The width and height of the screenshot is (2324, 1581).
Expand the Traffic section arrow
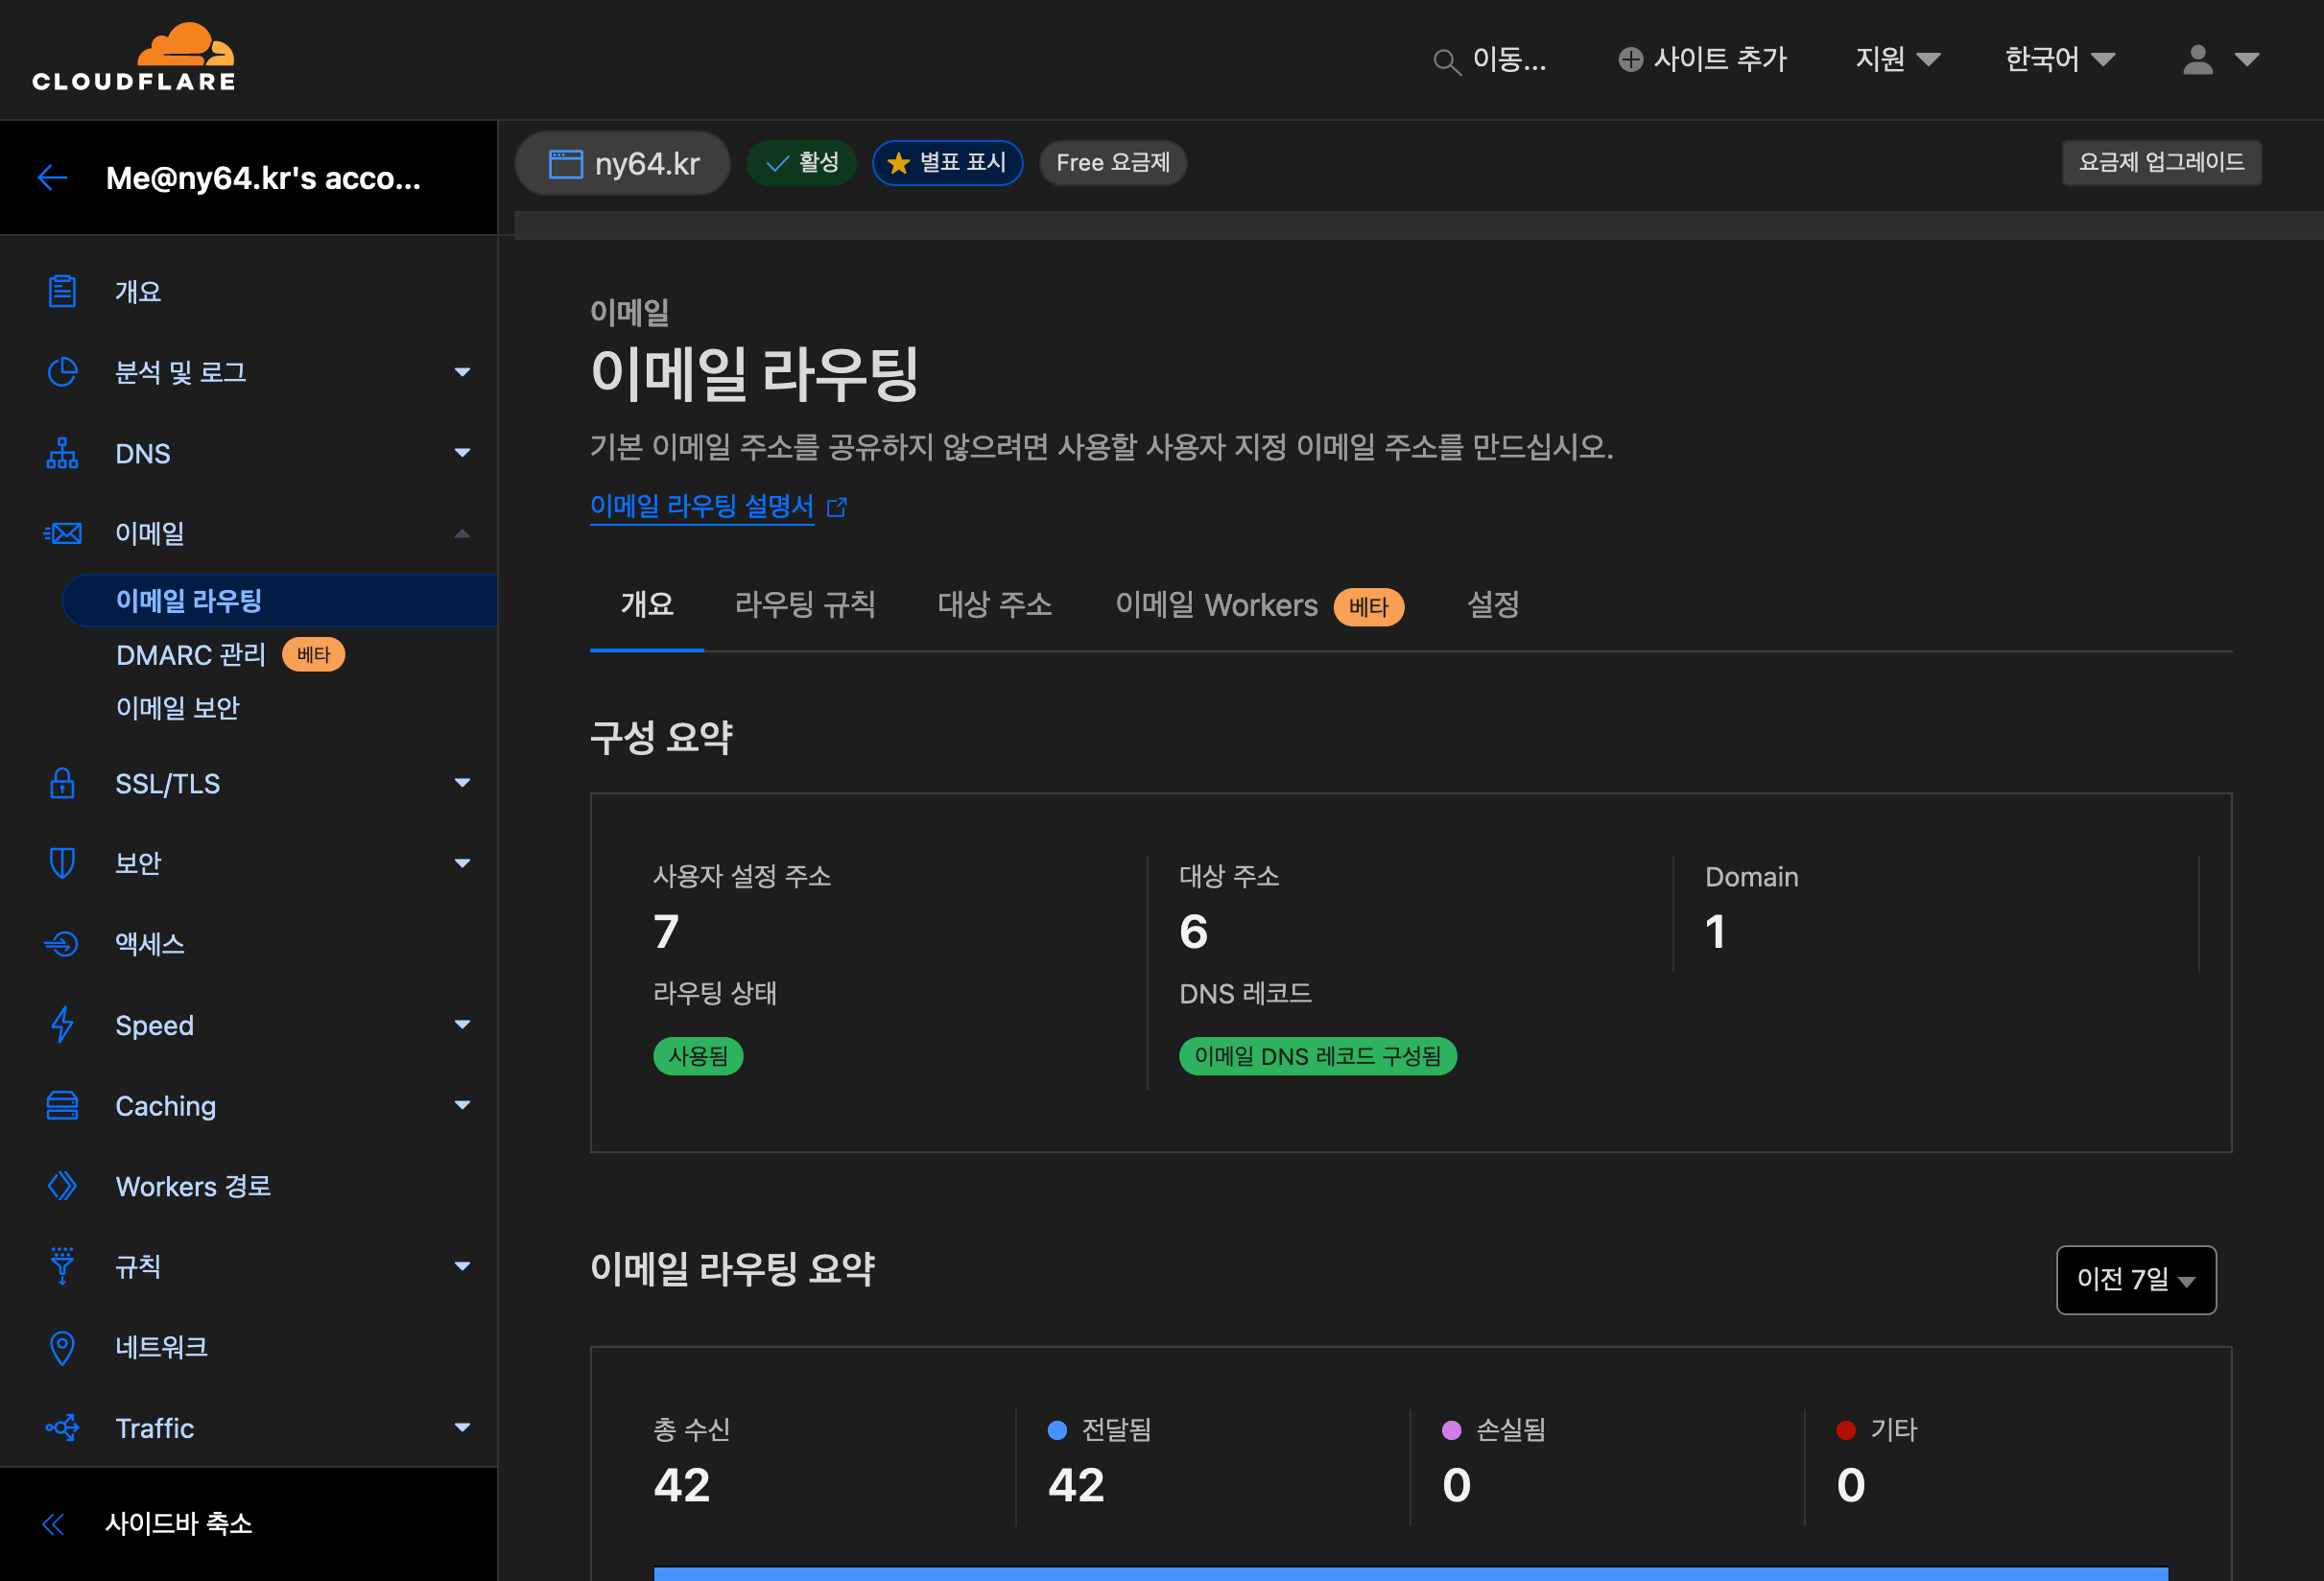tap(462, 1428)
